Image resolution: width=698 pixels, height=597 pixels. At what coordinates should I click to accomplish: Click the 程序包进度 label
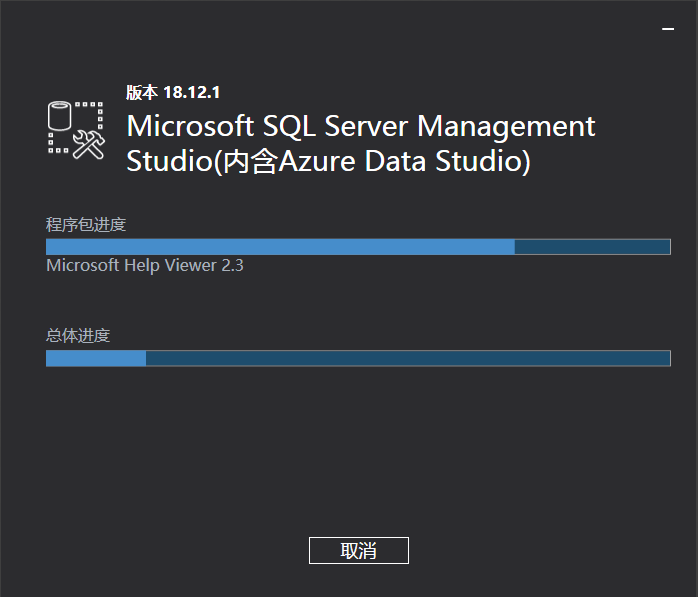[x=86, y=224]
